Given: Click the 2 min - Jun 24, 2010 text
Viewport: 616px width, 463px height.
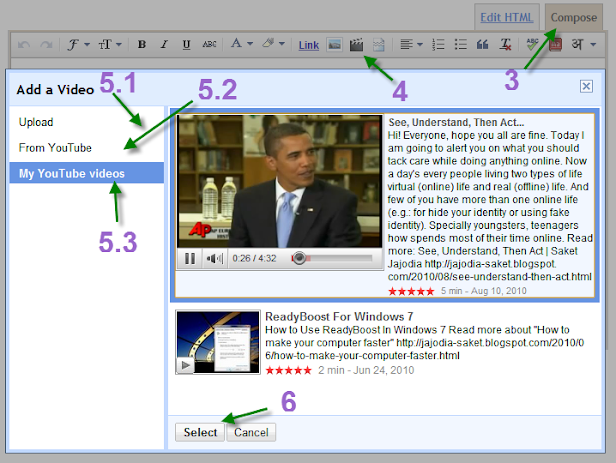Looking at the screenshot, I should point(366,370).
